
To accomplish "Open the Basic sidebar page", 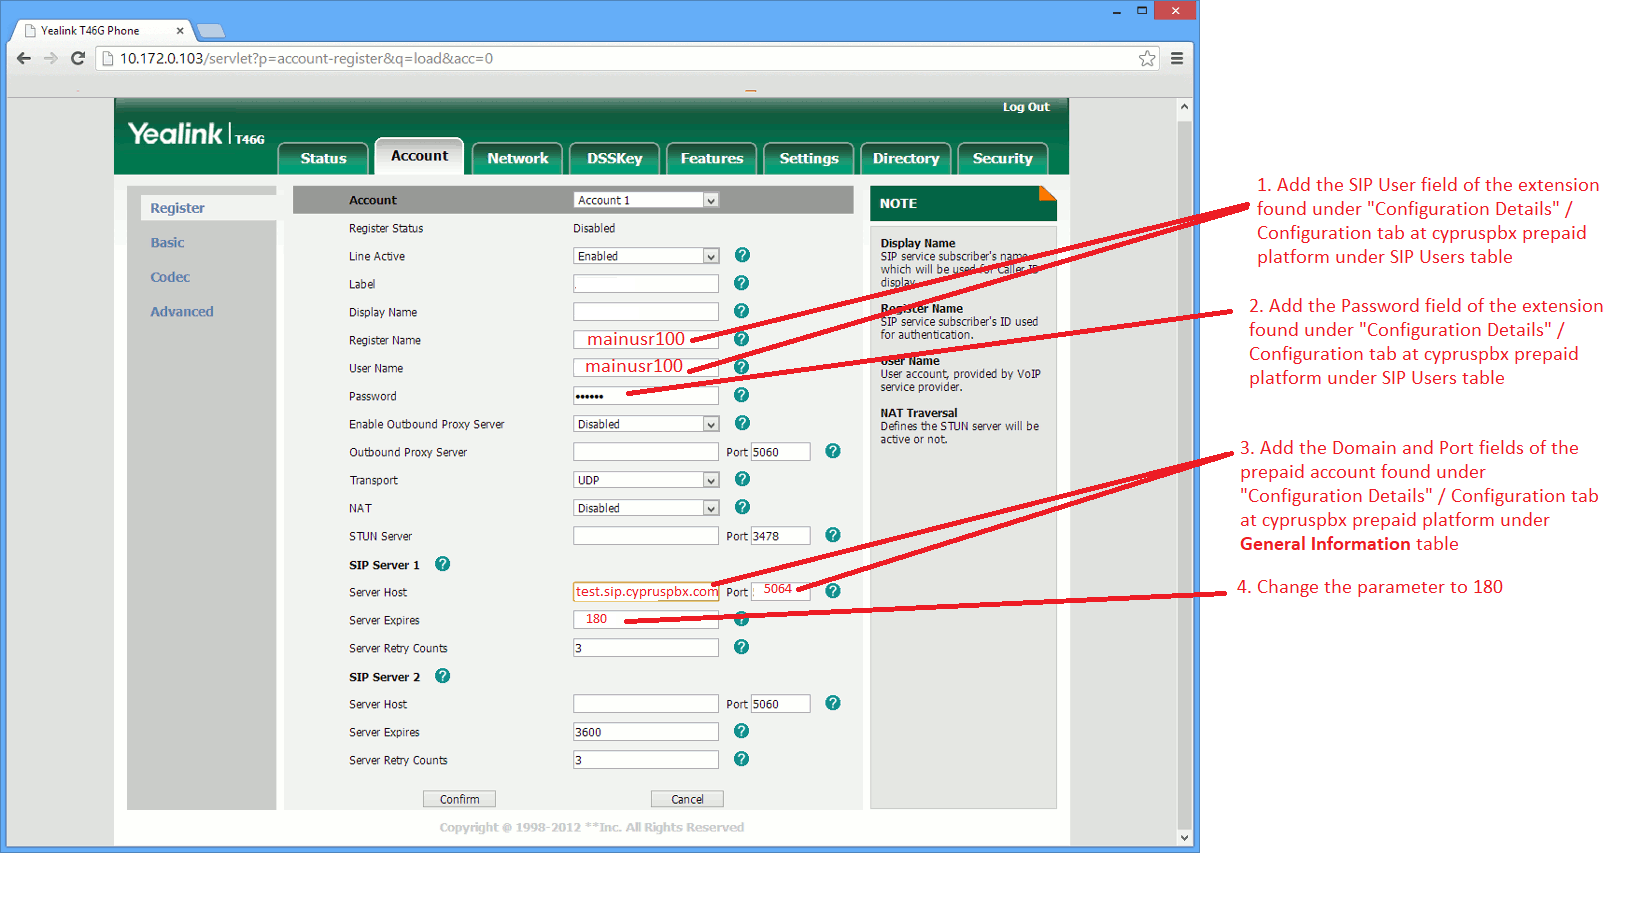I will [x=167, y=242].
